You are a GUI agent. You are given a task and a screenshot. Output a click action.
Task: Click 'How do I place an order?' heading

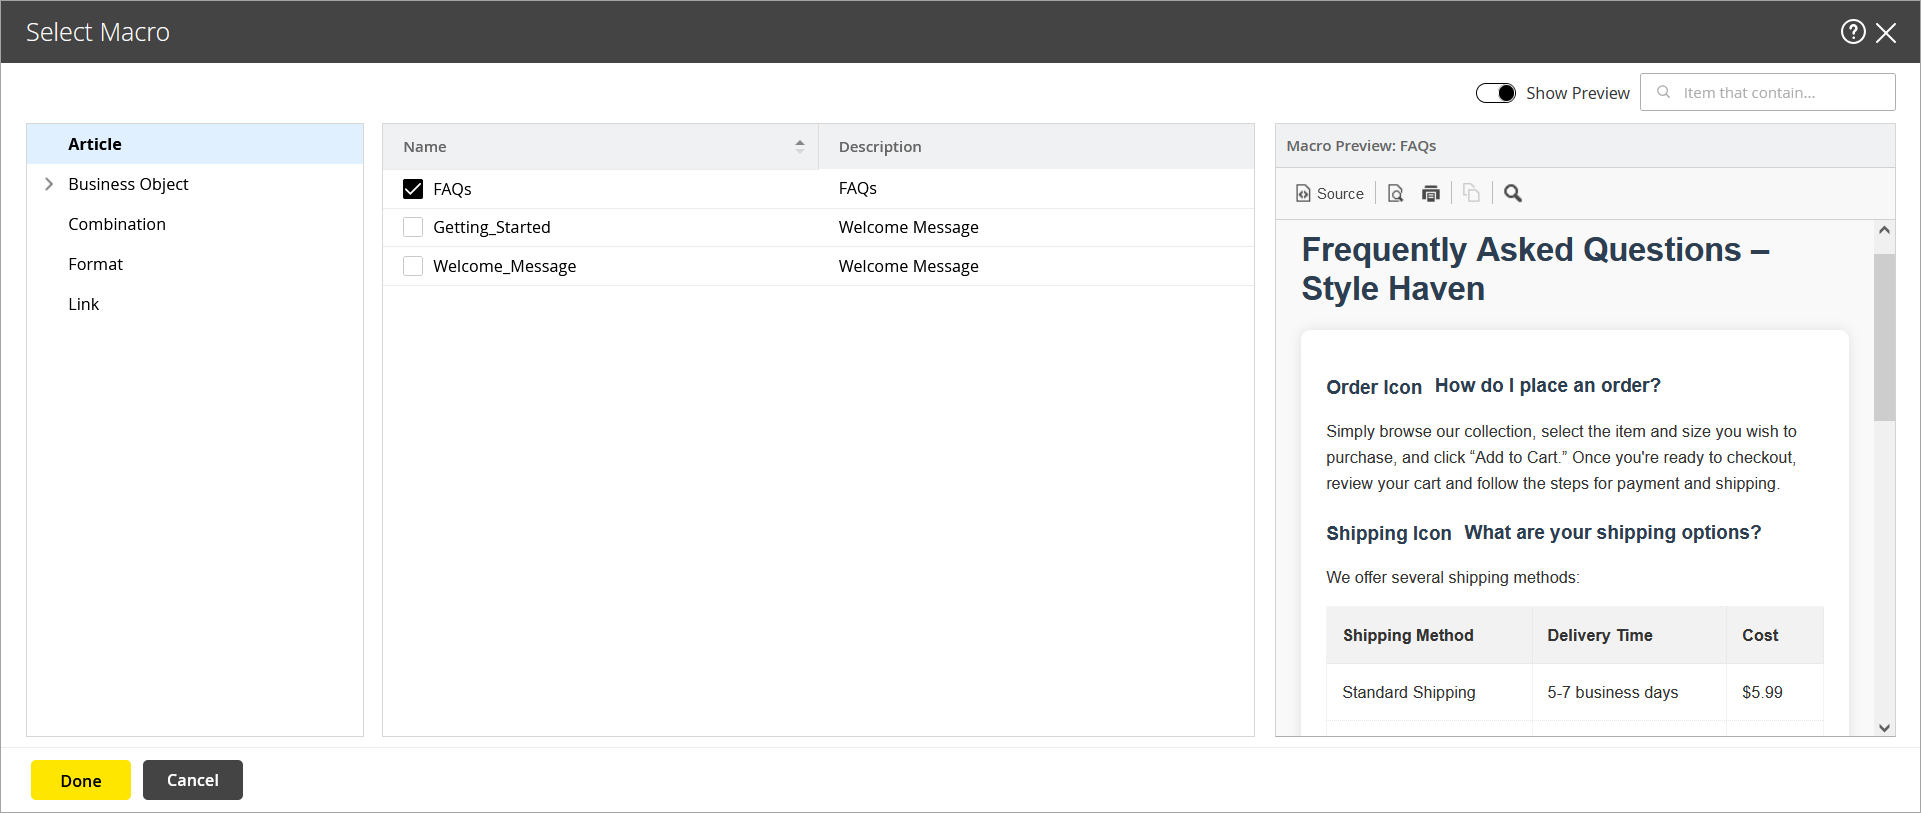(x=1547, y=386)
